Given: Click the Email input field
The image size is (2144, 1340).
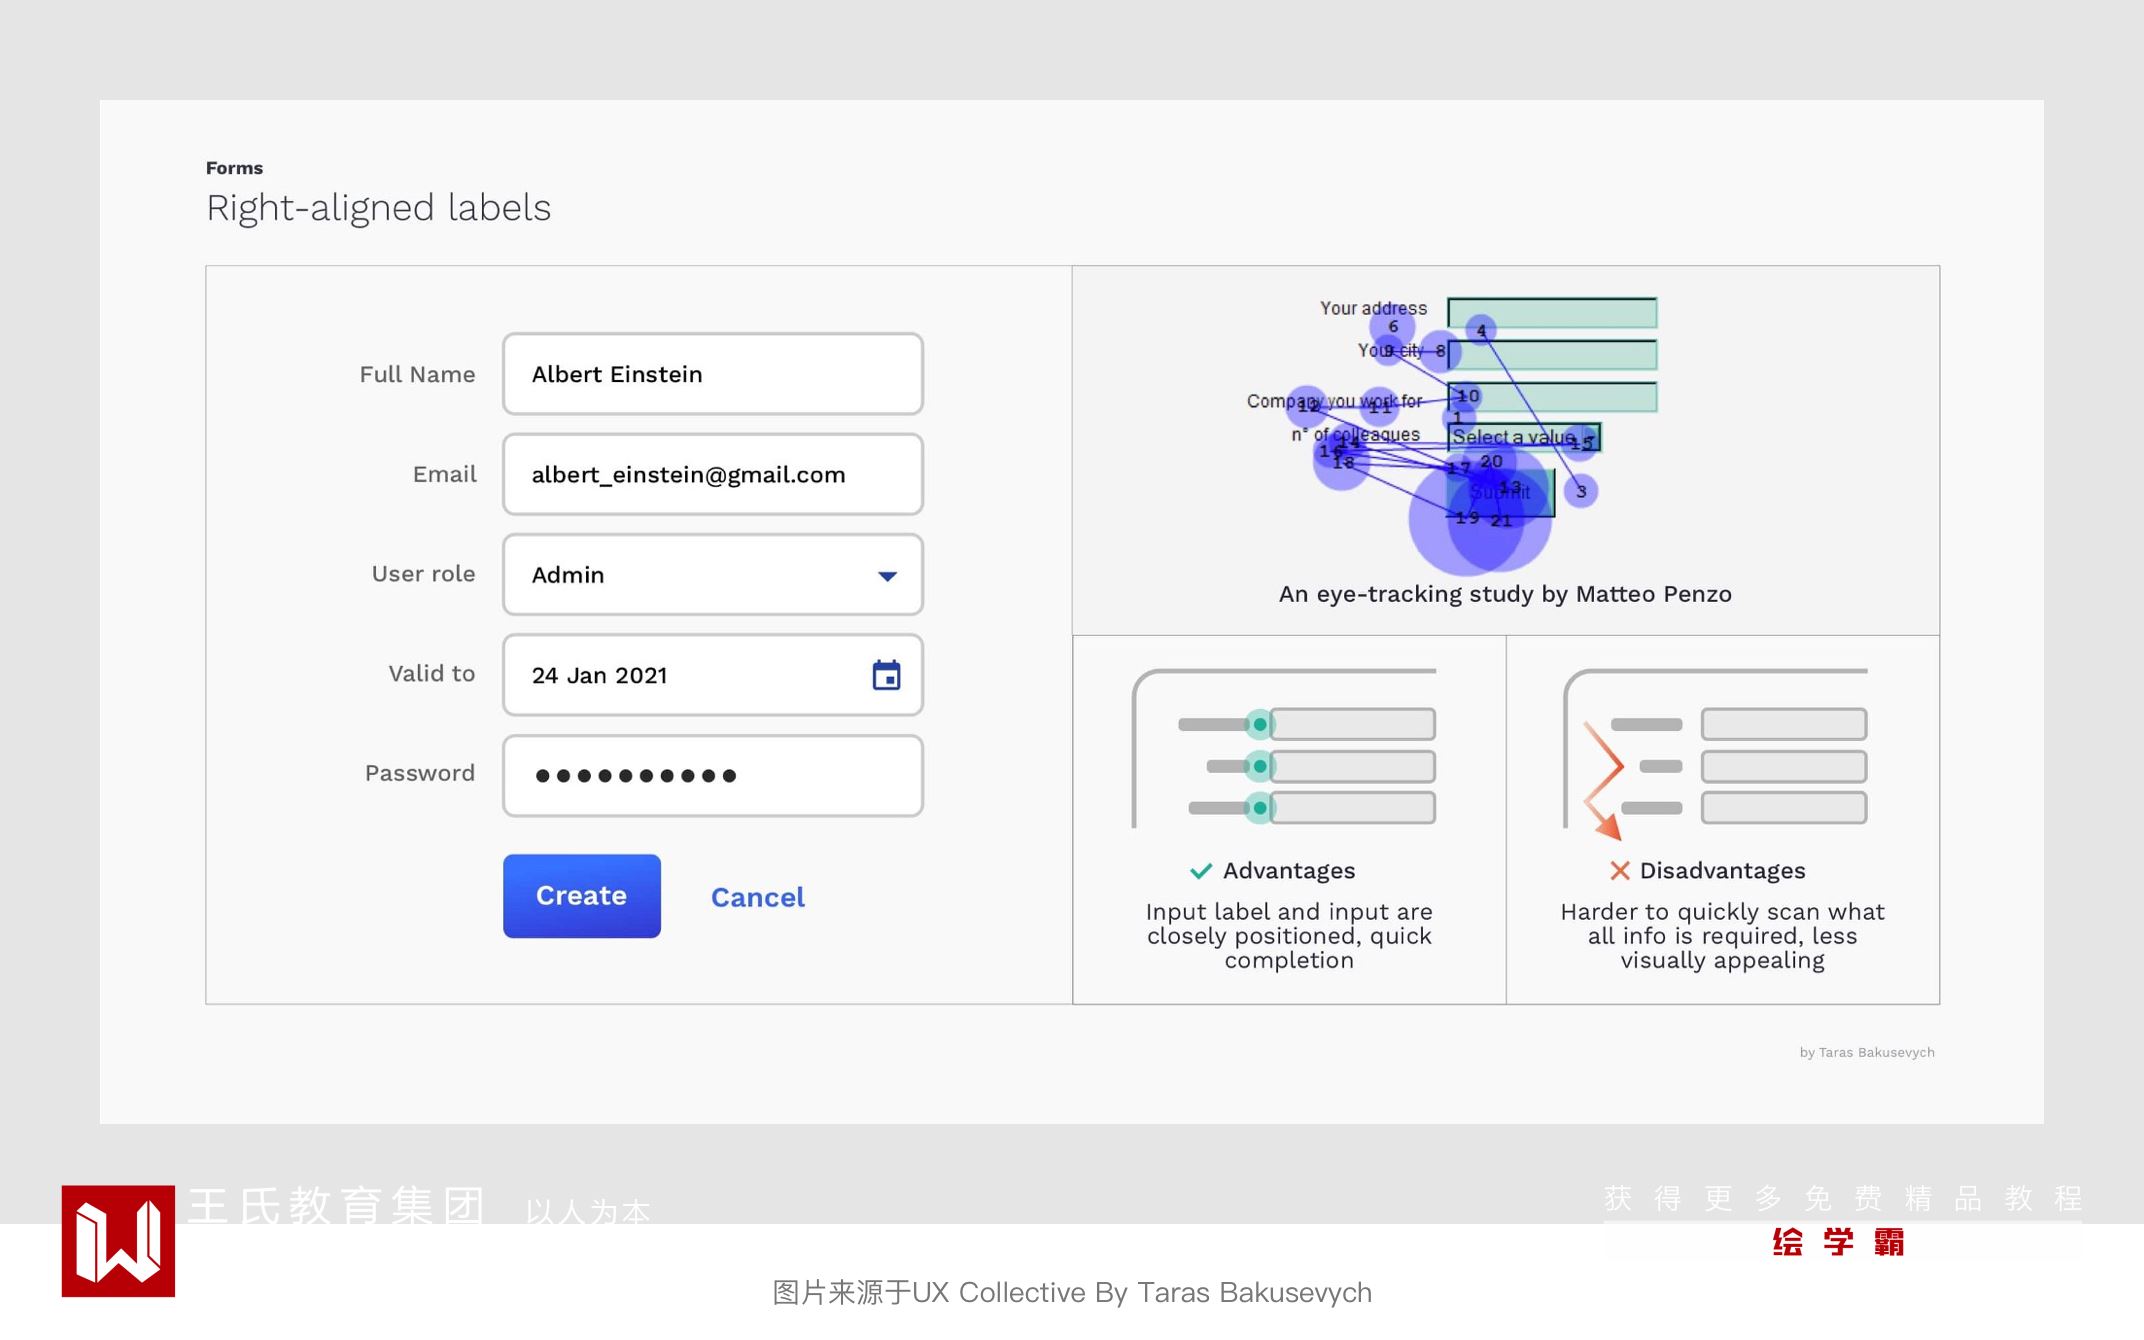Looking at the screenshot, I should click(x=712, y=474).
